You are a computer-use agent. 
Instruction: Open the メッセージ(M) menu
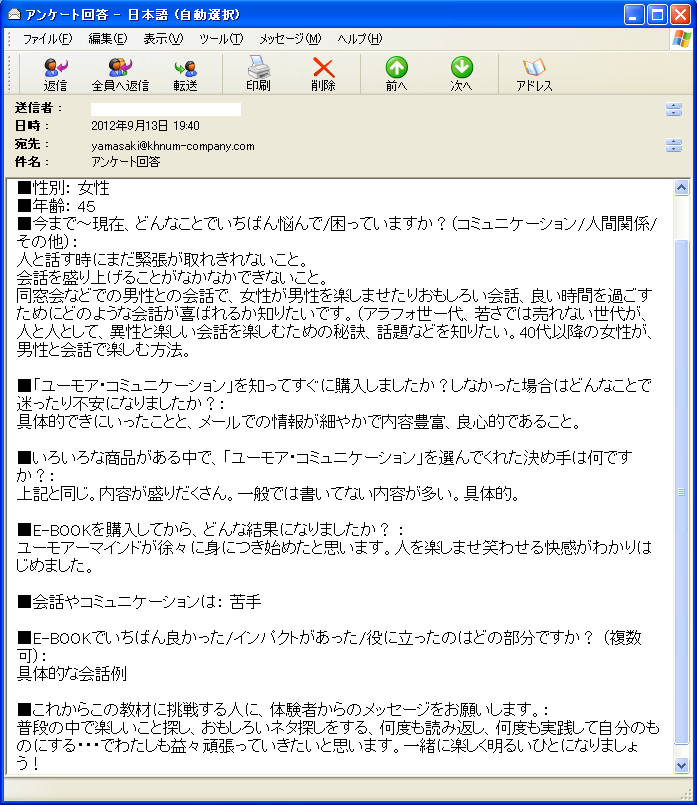(290, 39)
